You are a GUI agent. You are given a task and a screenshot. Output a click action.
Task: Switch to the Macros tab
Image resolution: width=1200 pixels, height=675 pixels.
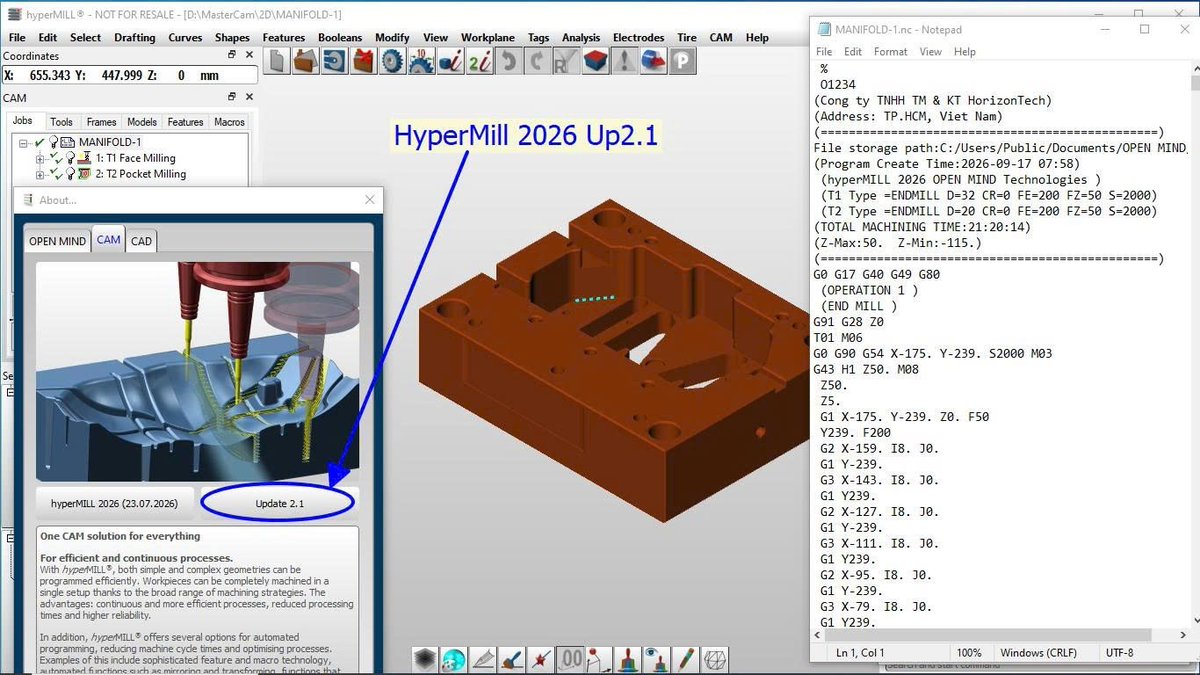(x=229, y=122)
